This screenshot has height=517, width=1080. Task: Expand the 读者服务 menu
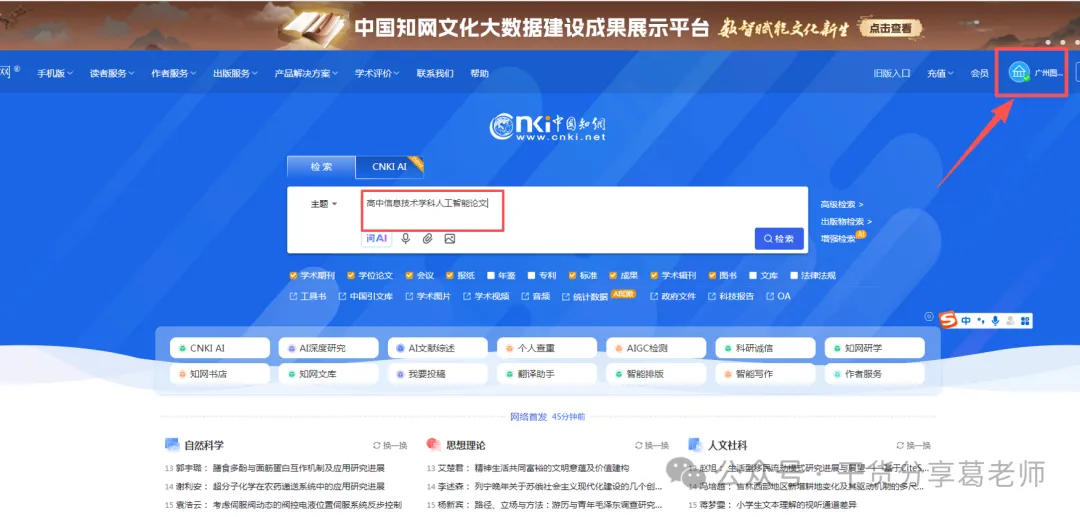pos(112,73)
